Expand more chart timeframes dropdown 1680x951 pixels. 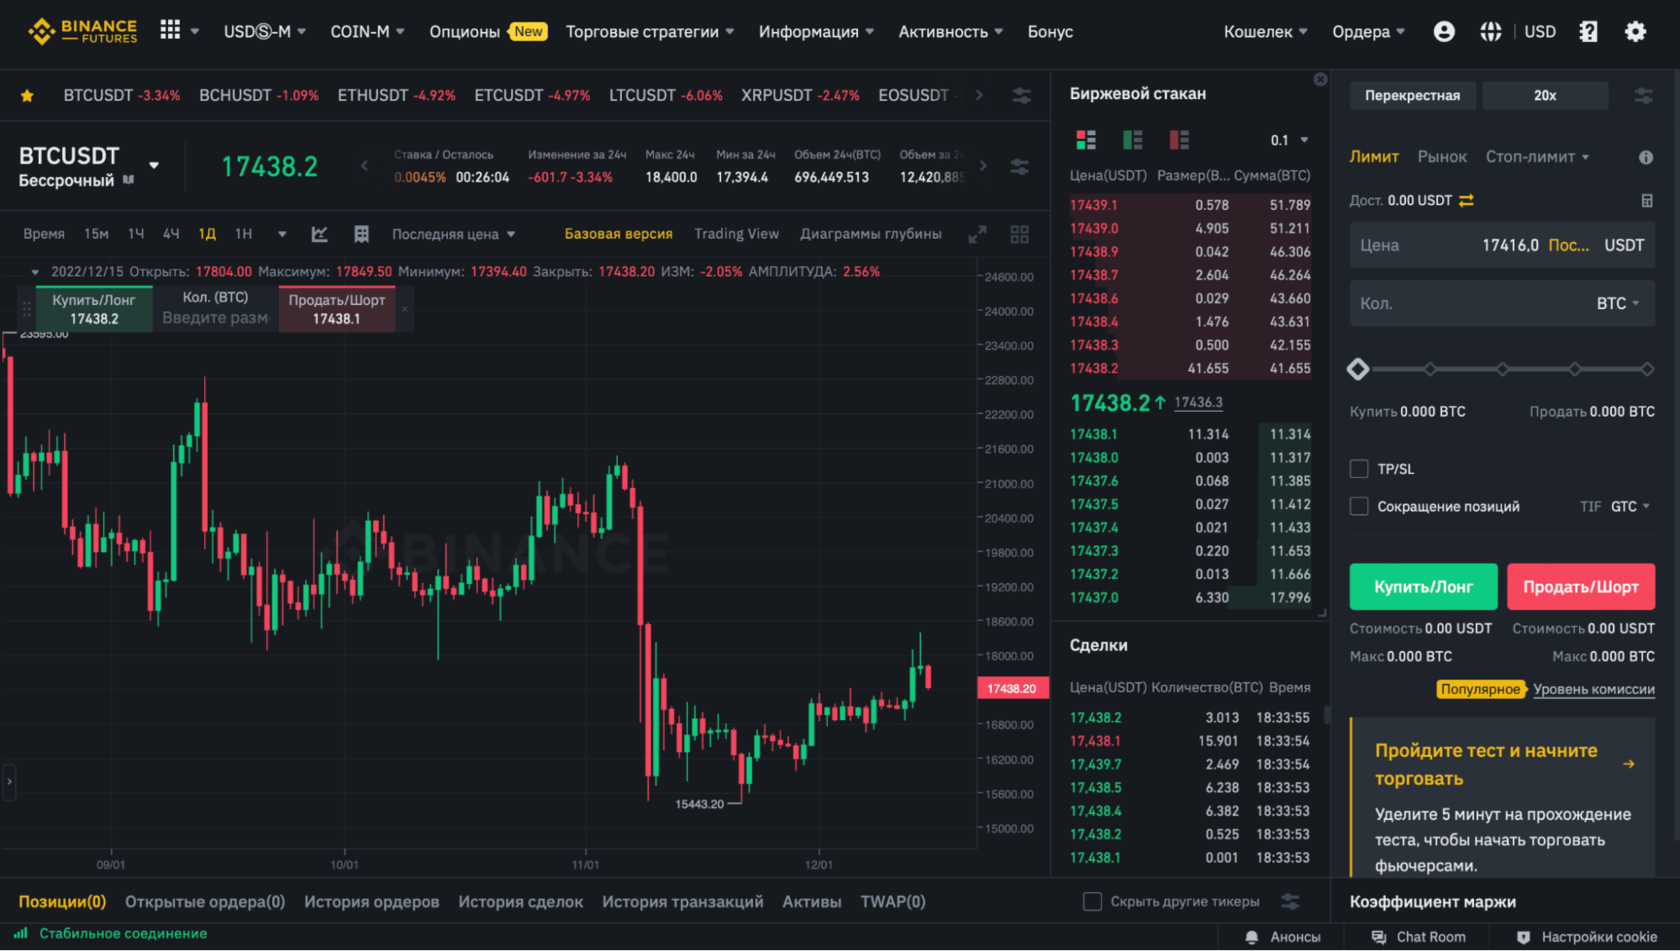282,234
